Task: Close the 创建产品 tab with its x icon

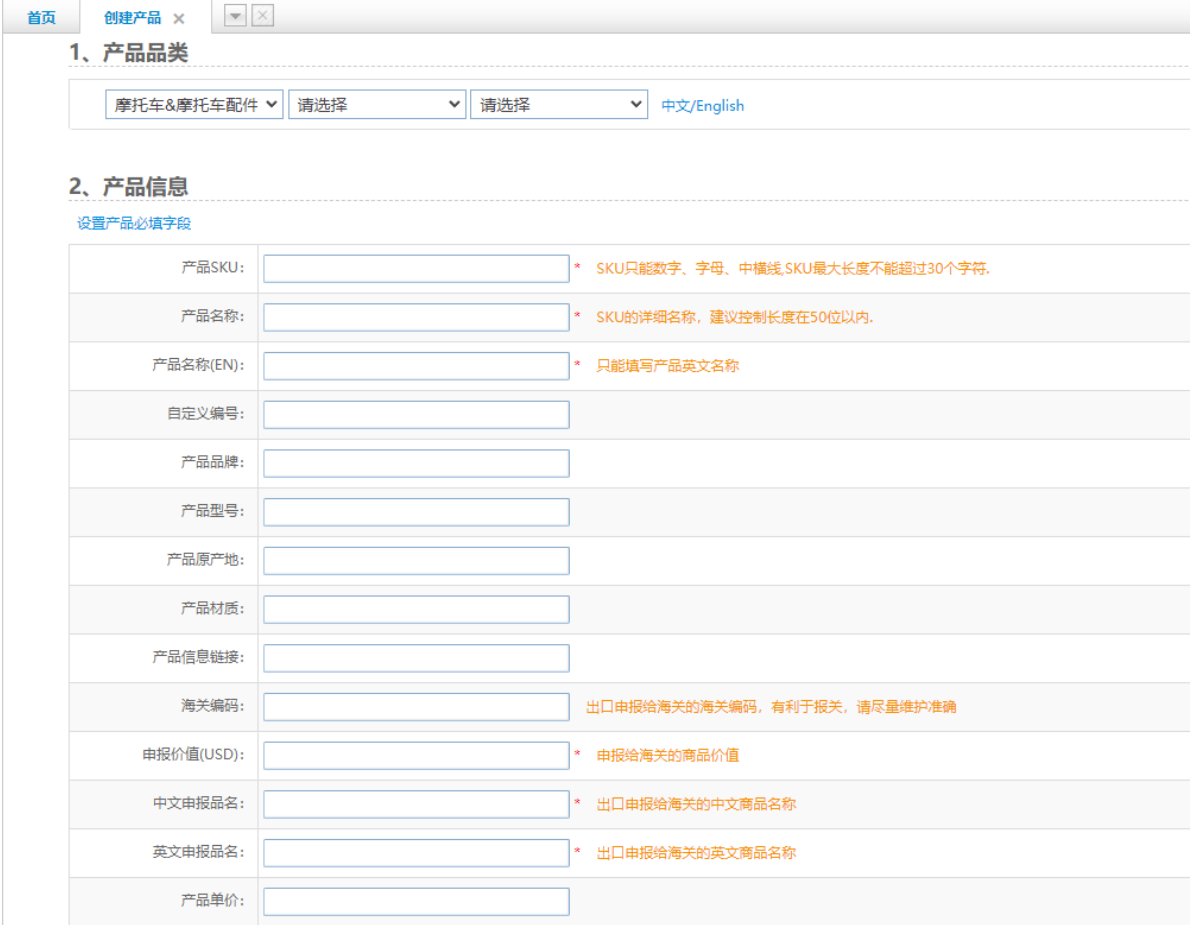Action: coord(179,19)
